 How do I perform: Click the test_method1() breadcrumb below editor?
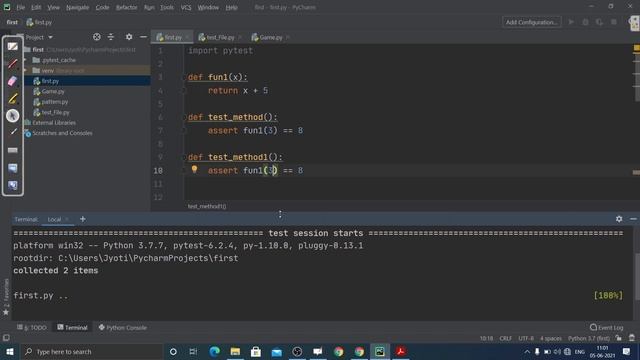tap(207, 206)
